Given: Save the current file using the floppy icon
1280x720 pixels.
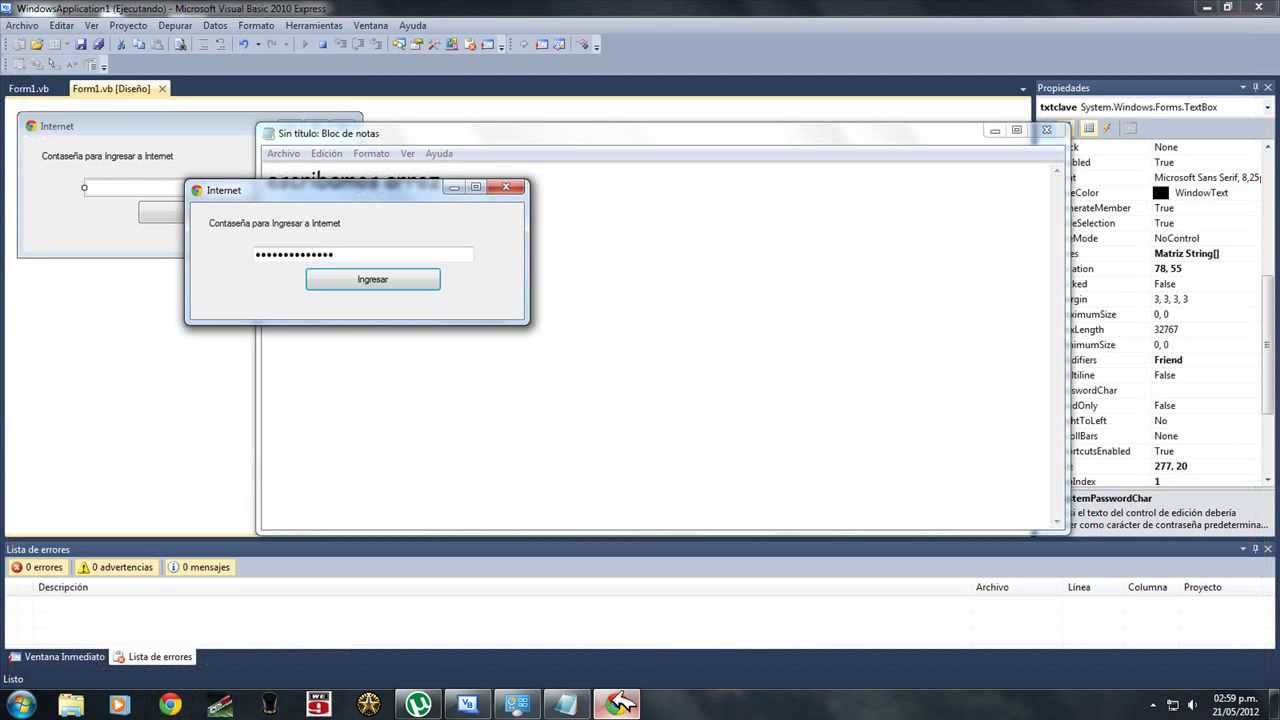Looking at the screenshot, I should pos(81,44).
